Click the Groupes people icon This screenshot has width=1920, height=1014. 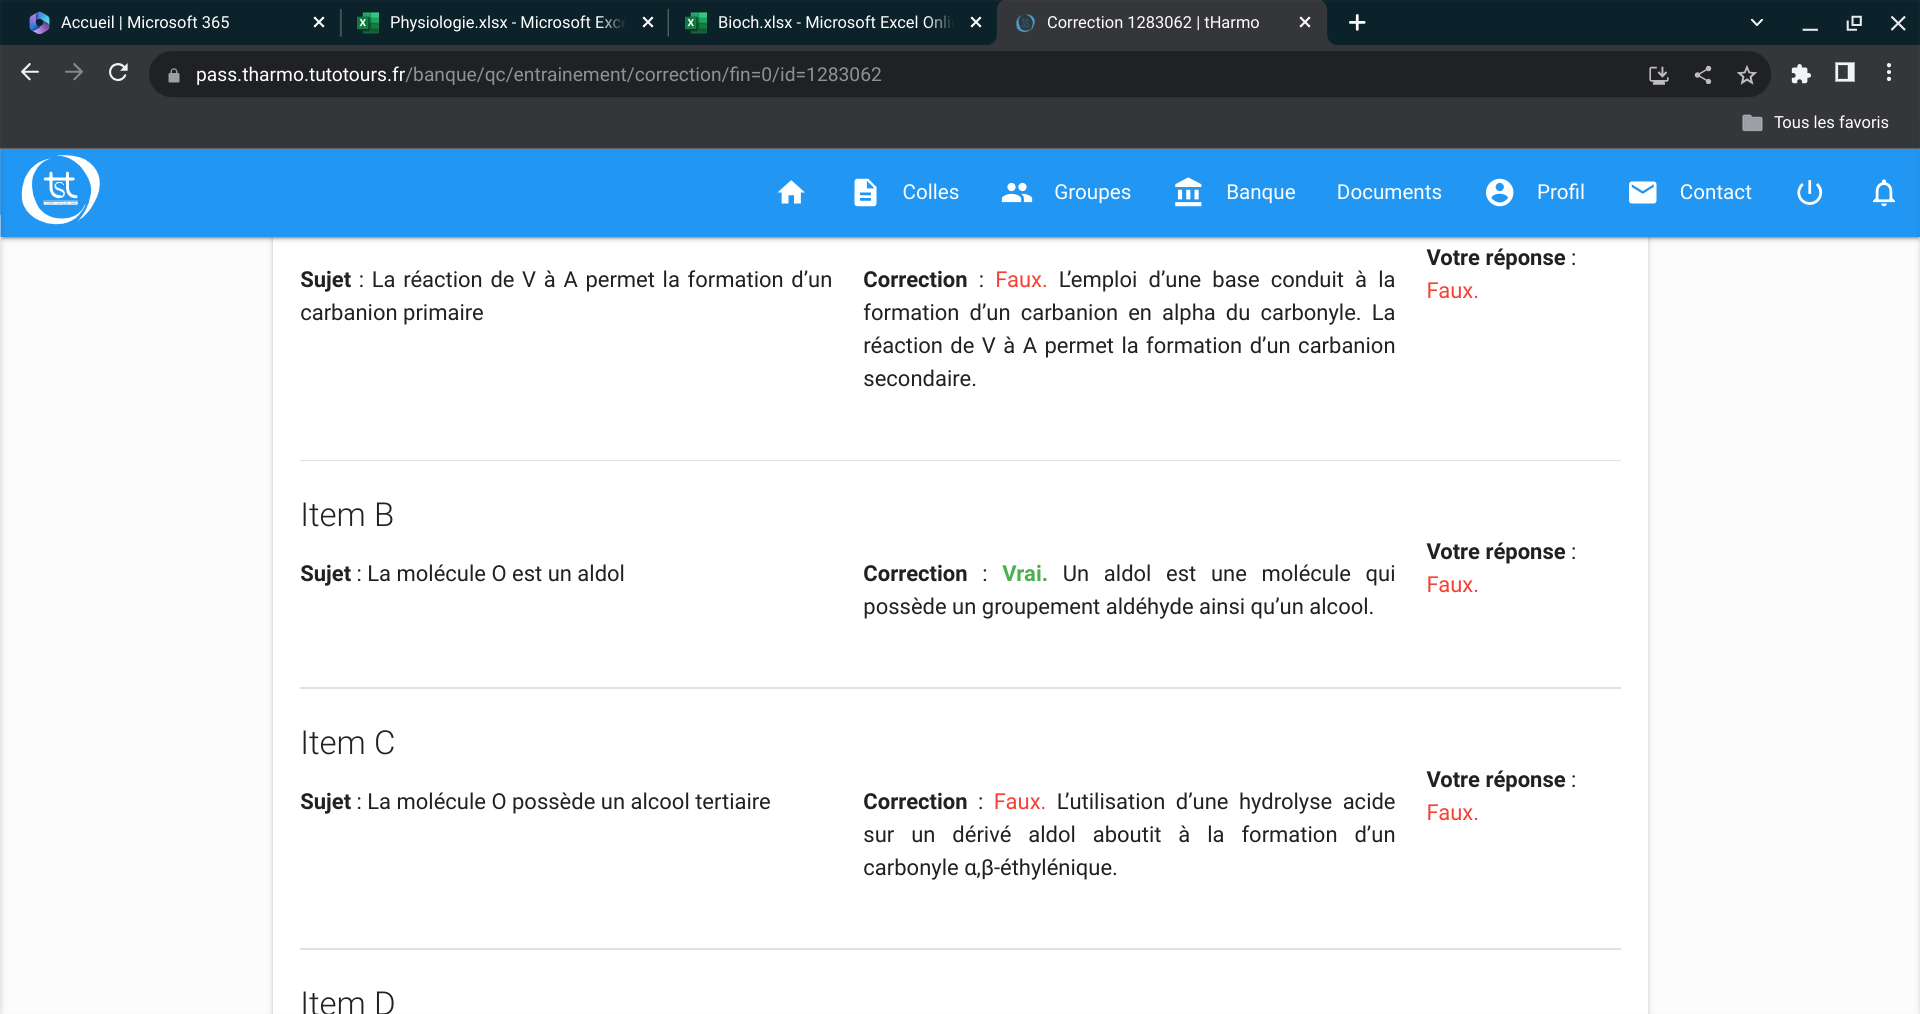pos(1016,192)
